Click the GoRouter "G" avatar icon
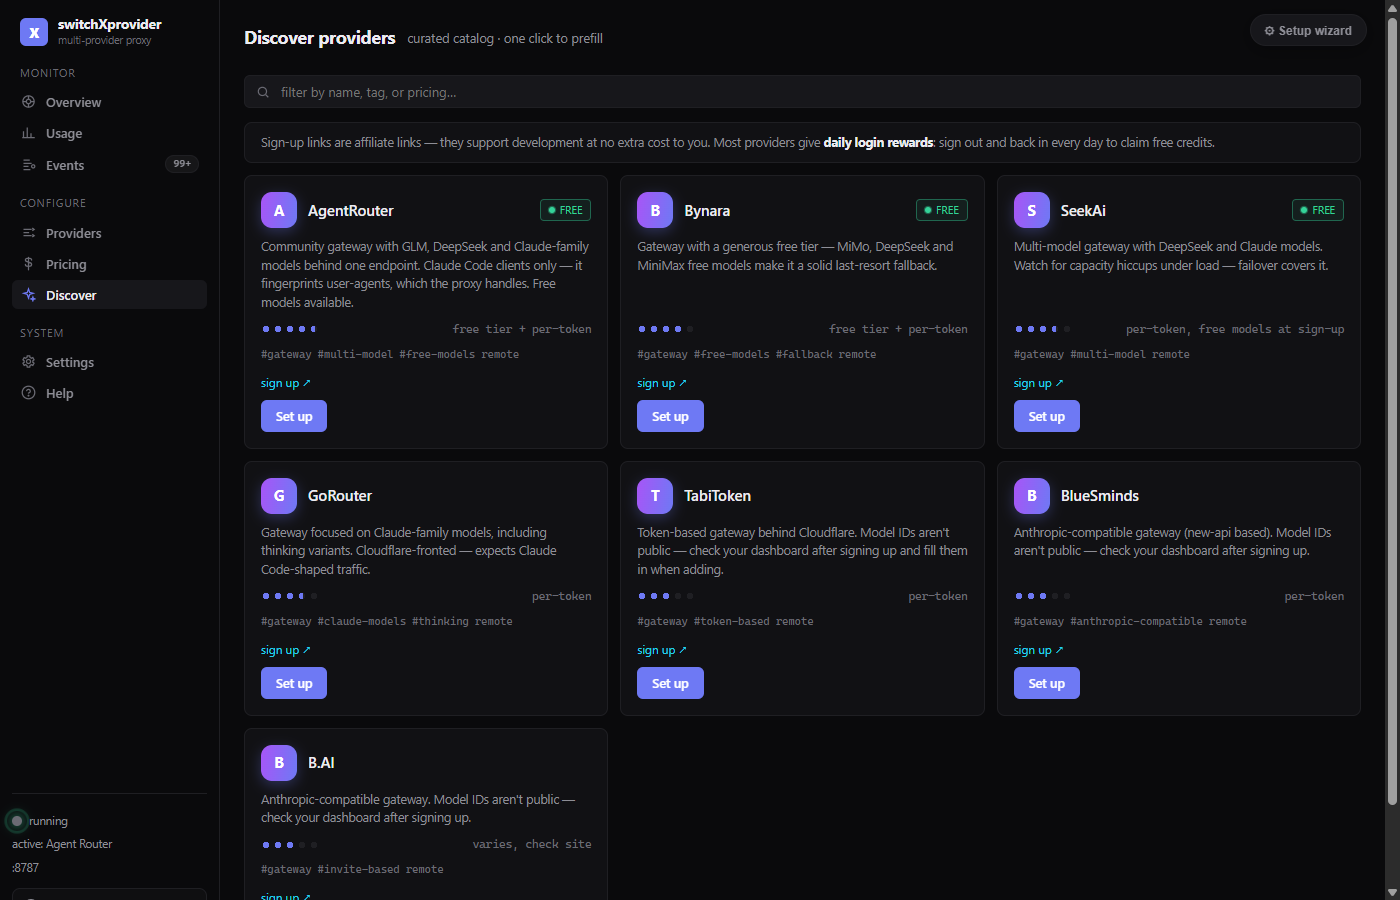1400x900 pixels. pyautogui.click(x=279, y=495)
